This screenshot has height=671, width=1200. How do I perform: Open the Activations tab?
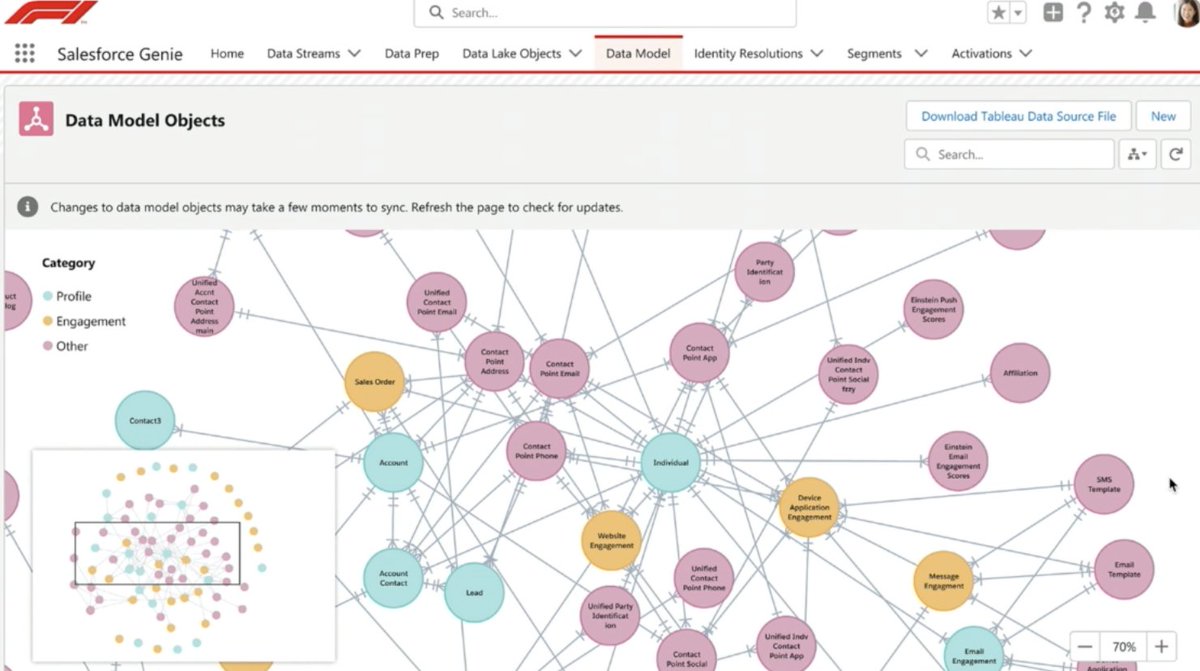(981, 53)
